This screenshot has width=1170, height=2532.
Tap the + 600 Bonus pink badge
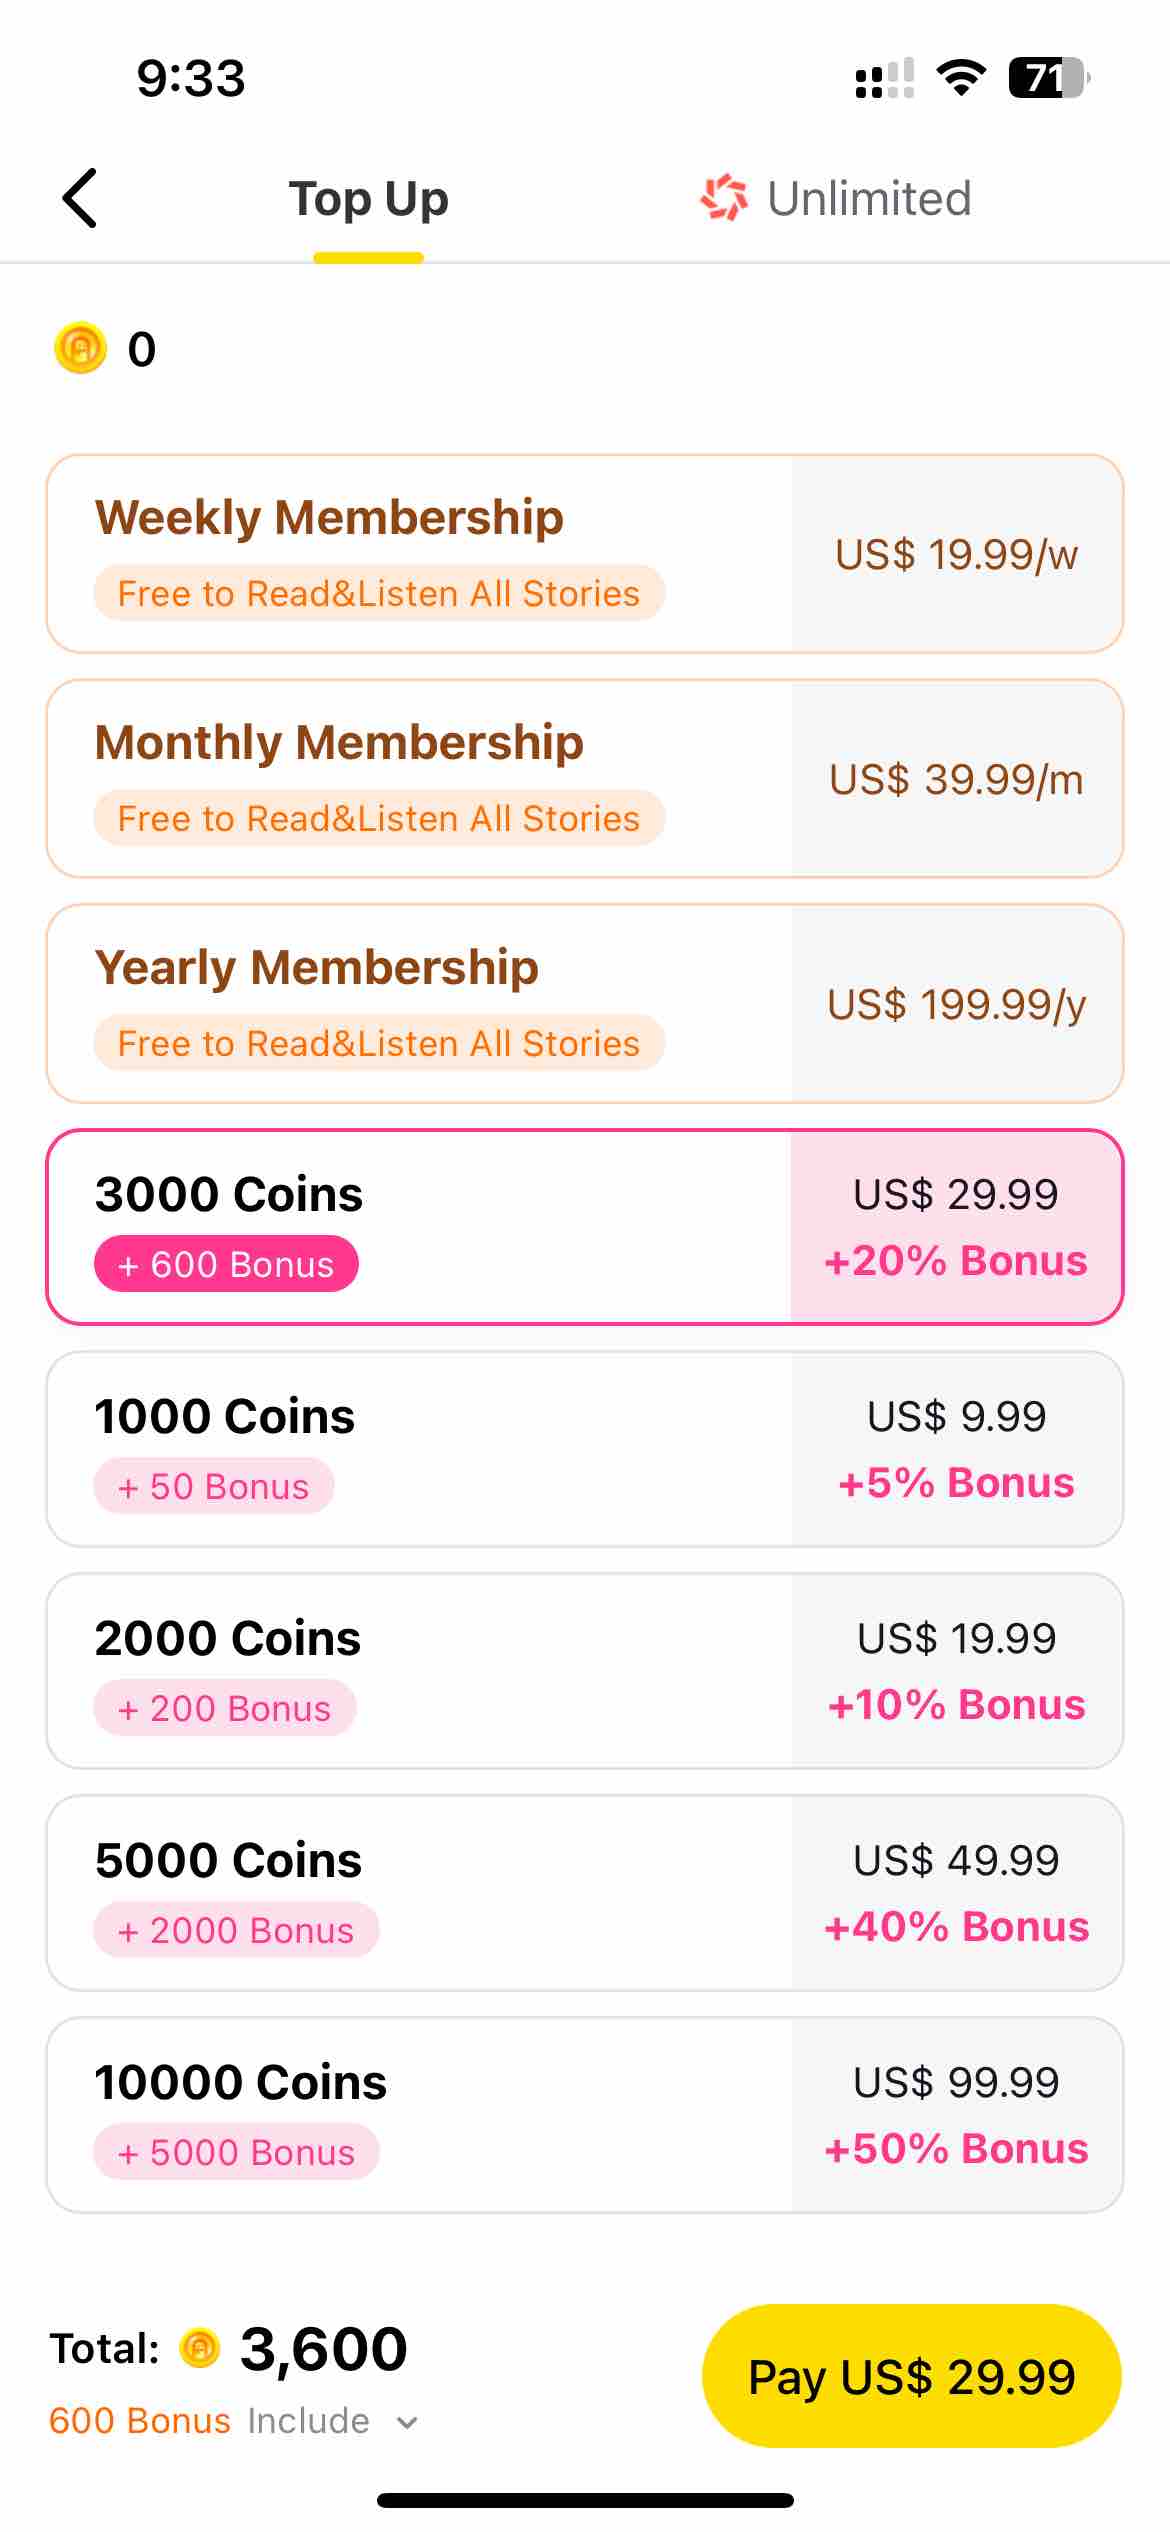[x=226, y=1264]
